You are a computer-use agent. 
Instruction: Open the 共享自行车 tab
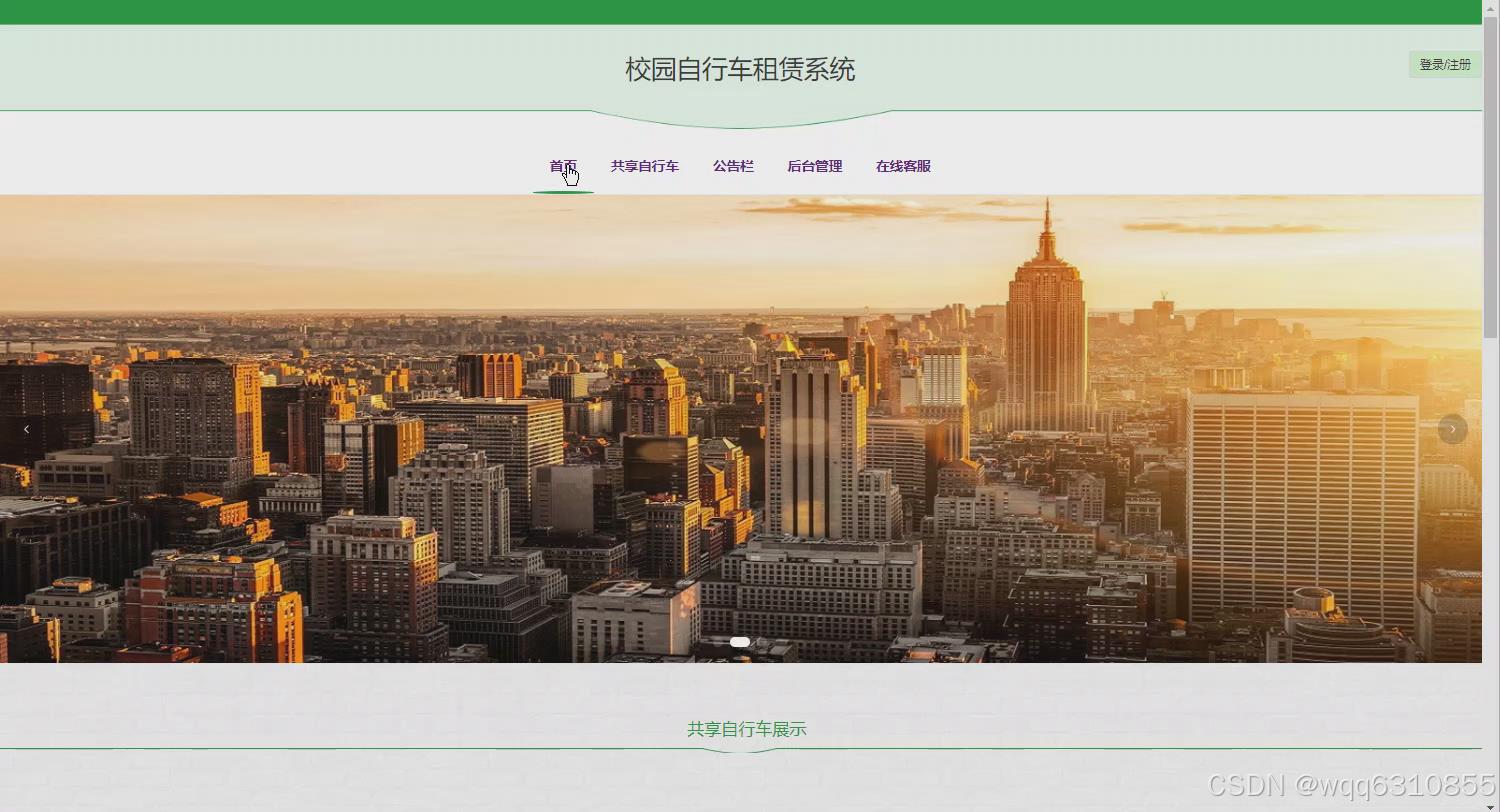tap(644, 166)
